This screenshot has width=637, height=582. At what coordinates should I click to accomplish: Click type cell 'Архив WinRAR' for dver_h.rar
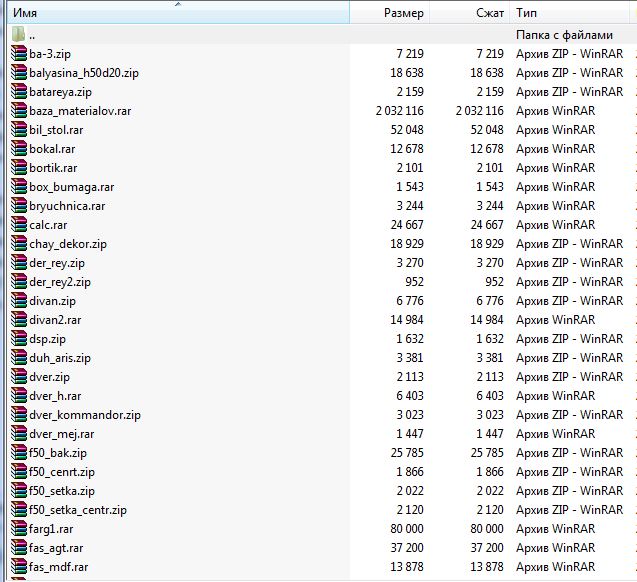coord(555,396)
